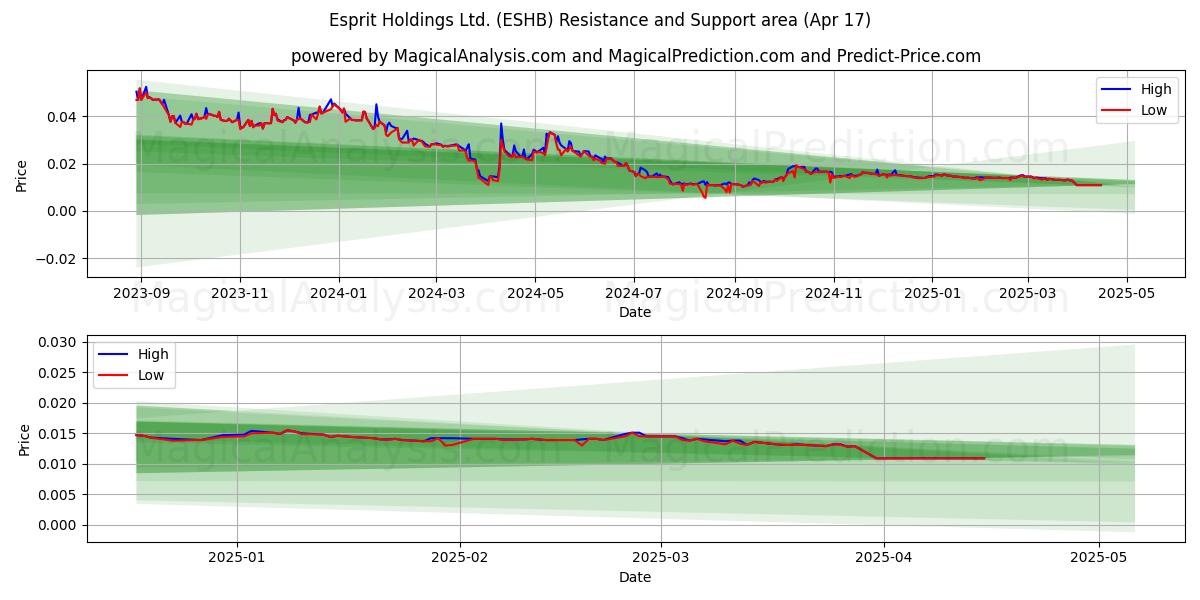Click the 2024-09 date tick label
This screenshot has height=600, width=1200.
735,293
